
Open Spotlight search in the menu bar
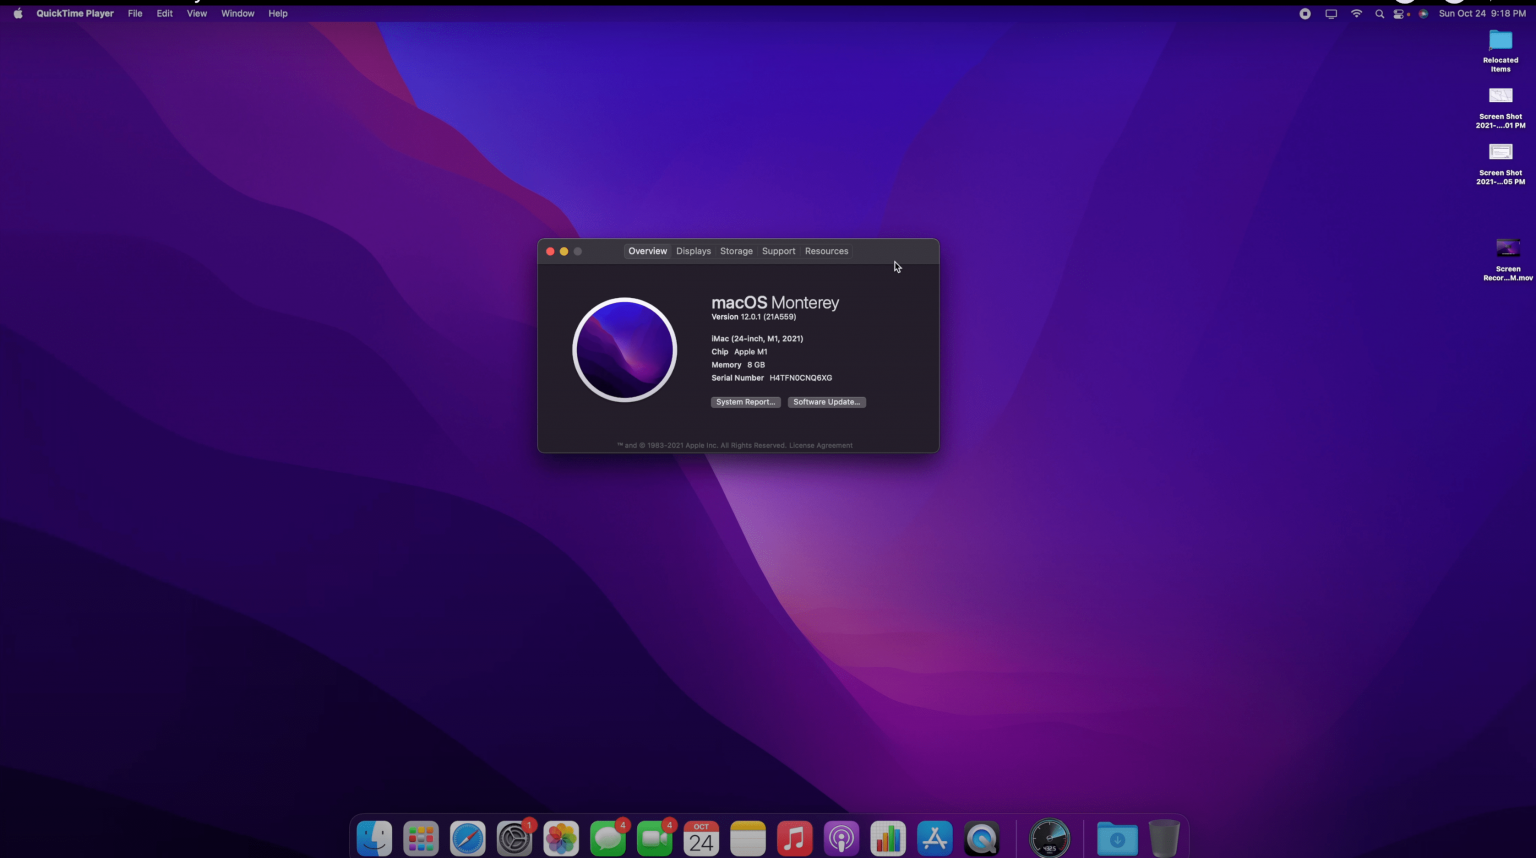1379,13
